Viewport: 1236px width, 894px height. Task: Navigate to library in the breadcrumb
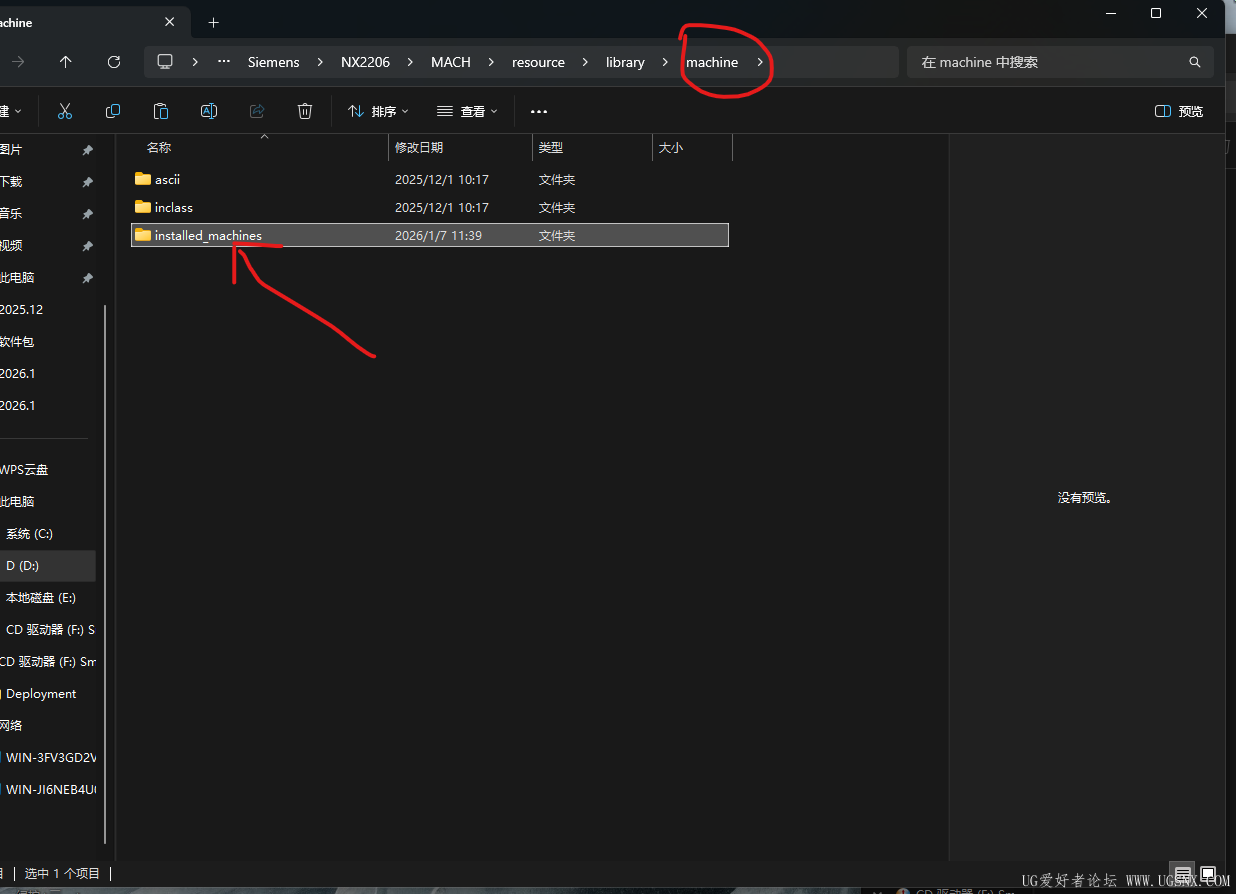[x=625, y=62]
